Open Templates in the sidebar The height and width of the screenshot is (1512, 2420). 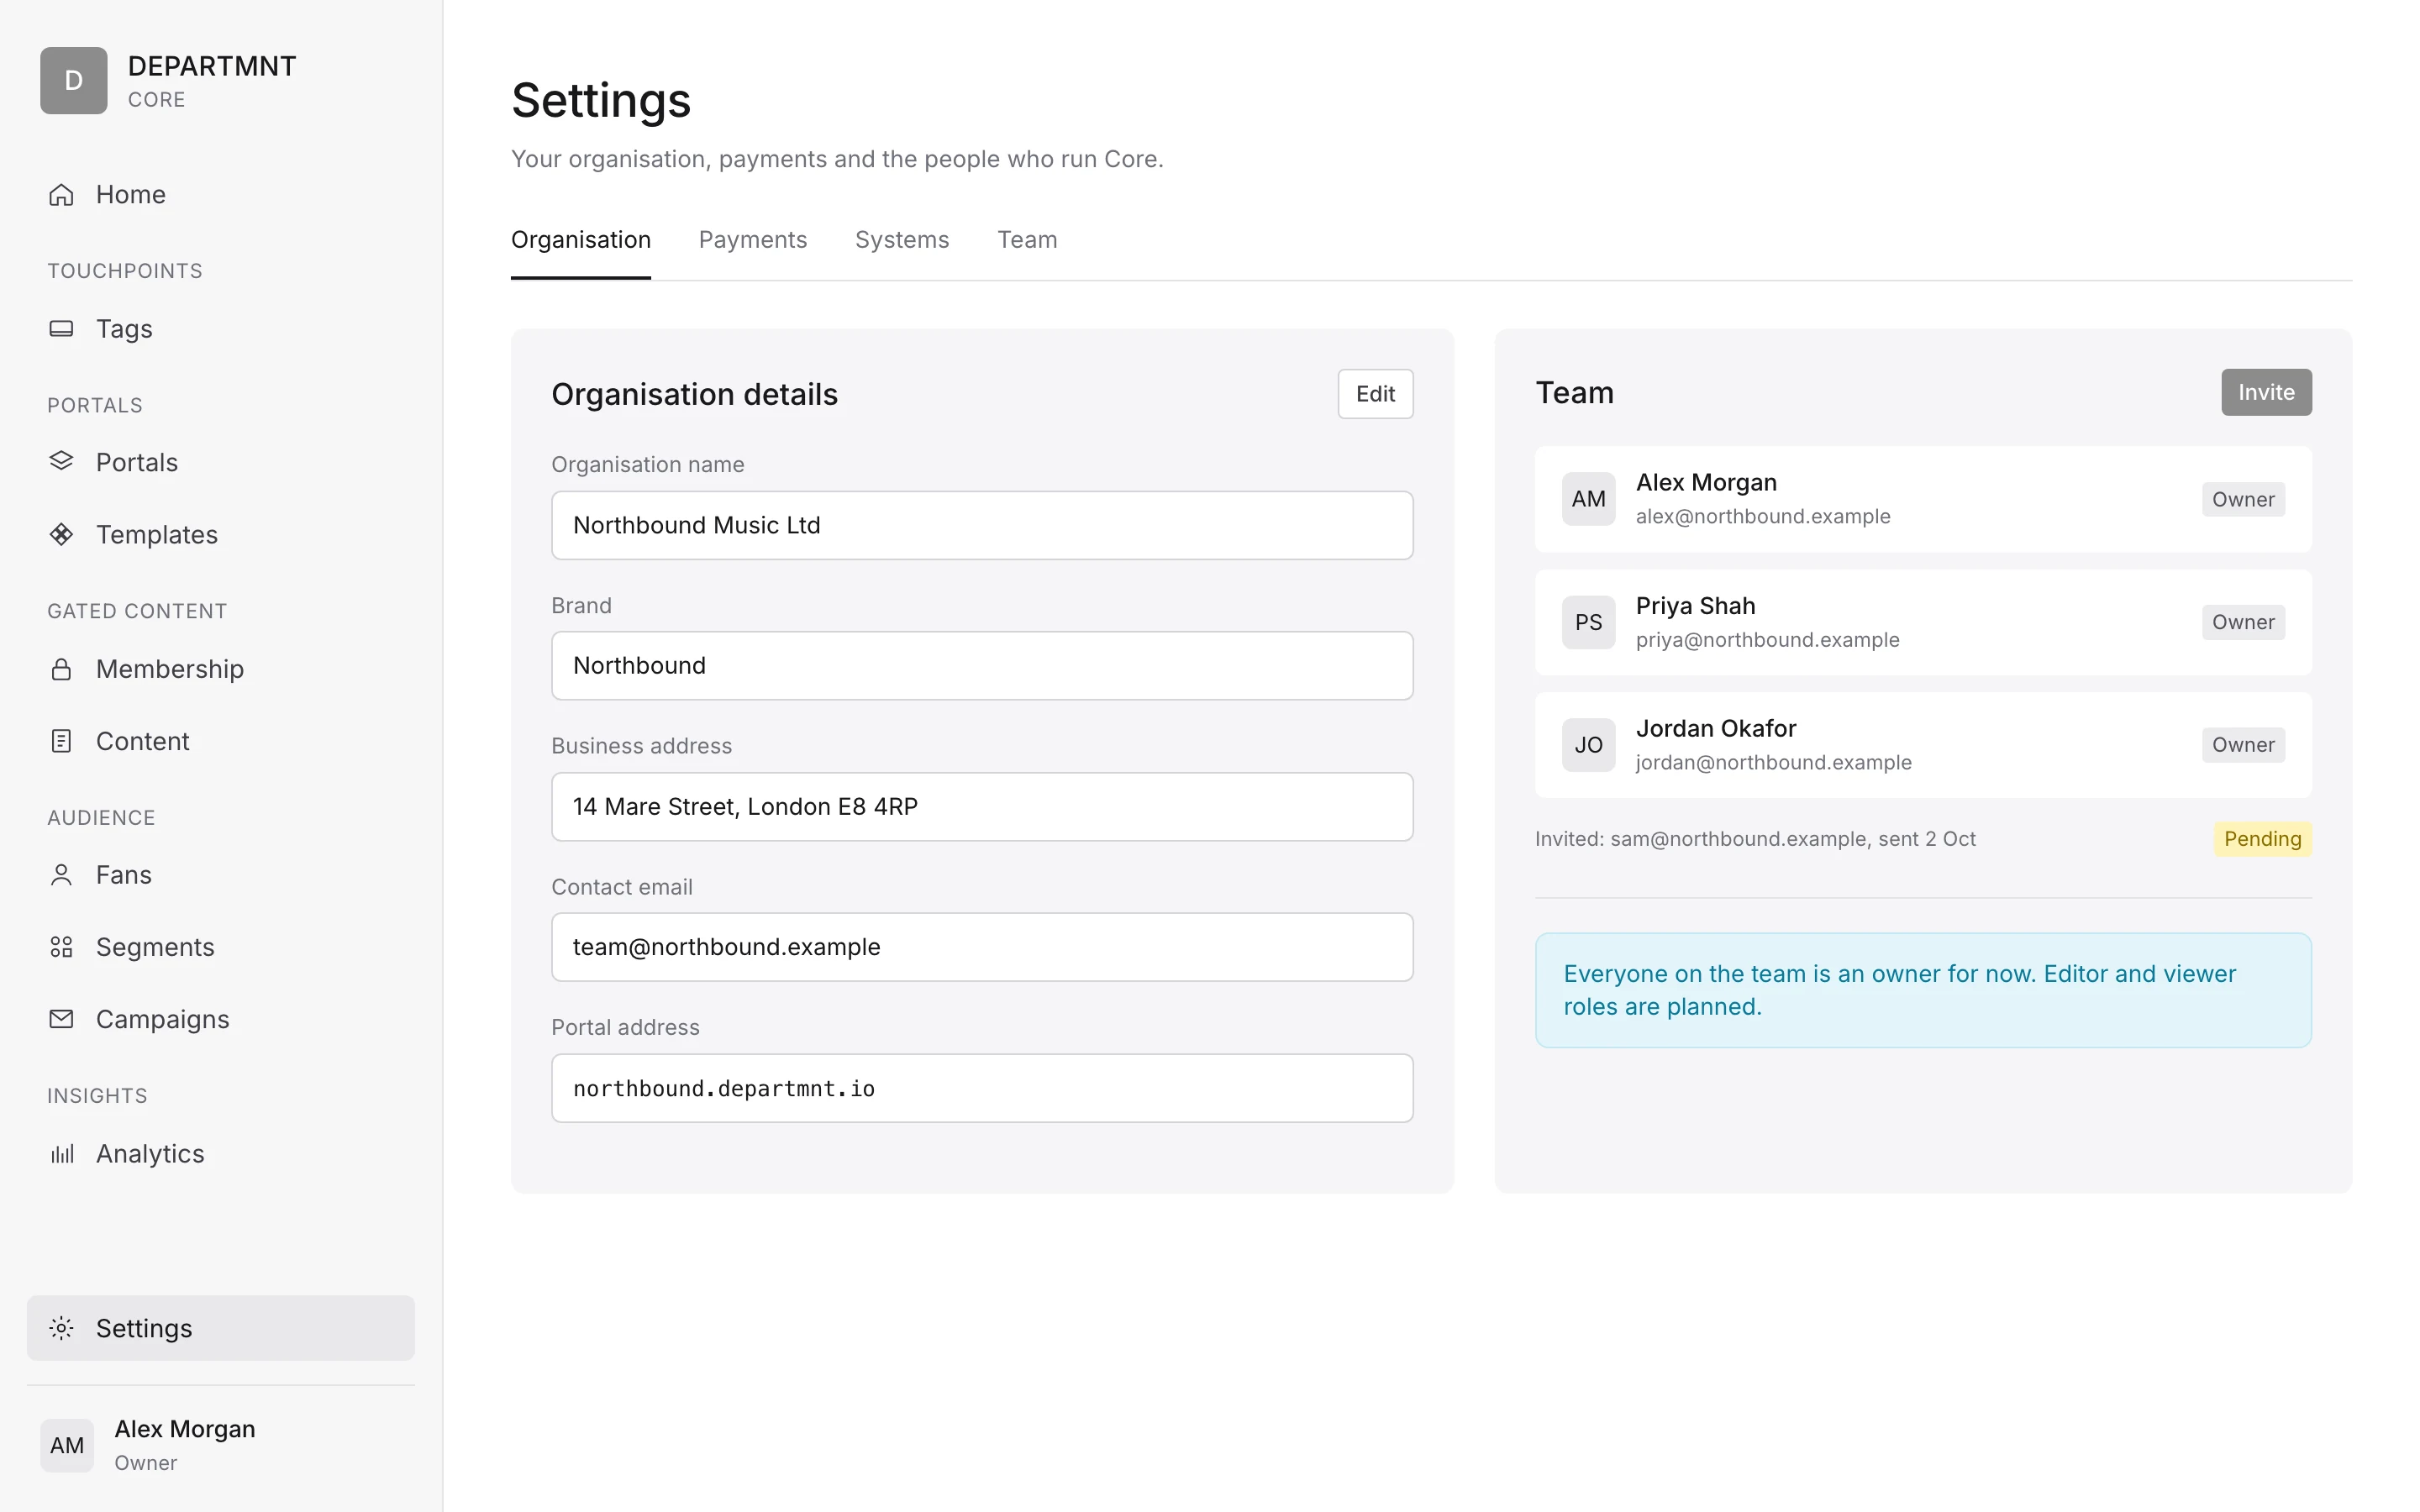pyautogui.click(x=220, y=535)
